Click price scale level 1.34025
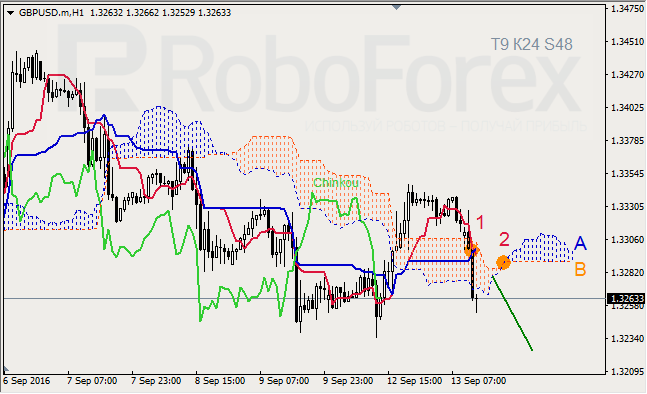The width and height of the screenshot is (647, 394). (x=627, y=108)
